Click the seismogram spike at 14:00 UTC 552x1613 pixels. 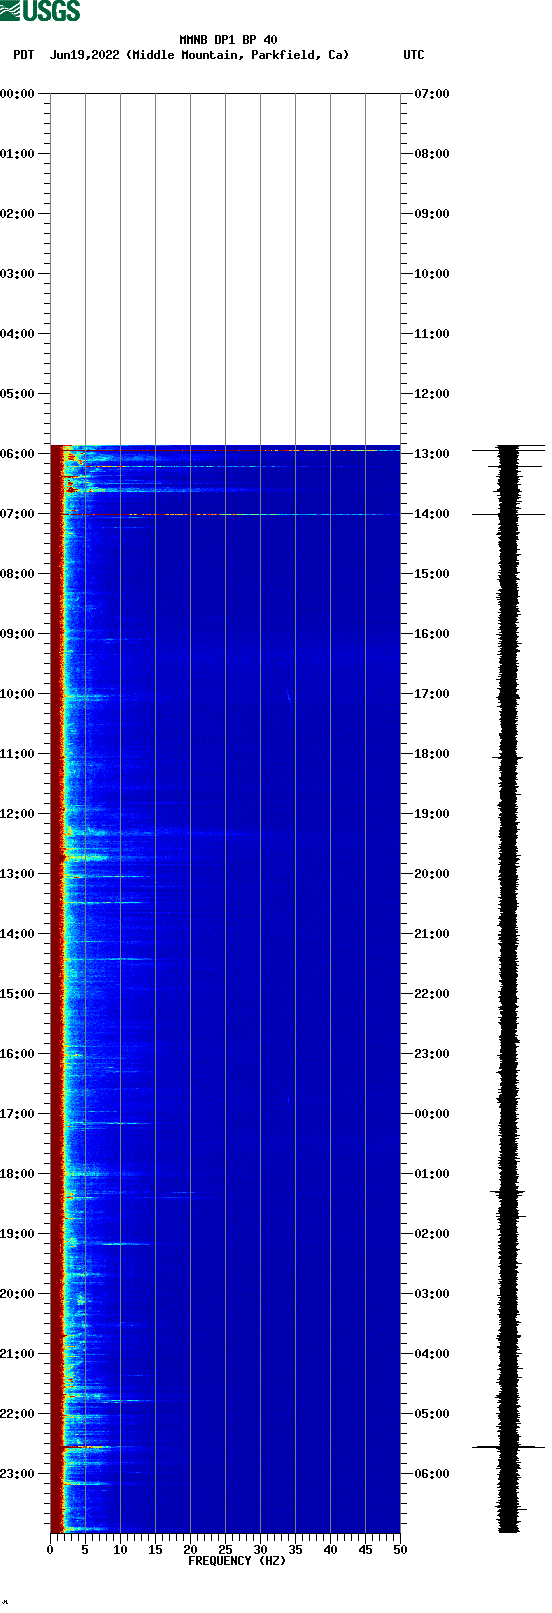point(508,514)
